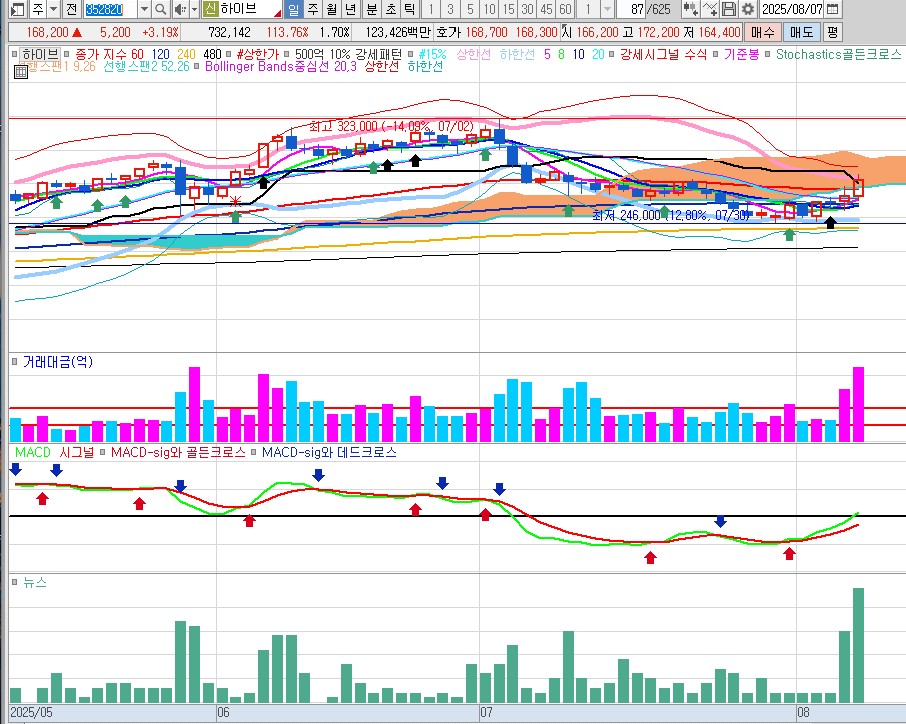
Task: Toggle the Bollinger Bands indicator marker
Action: [196, 66]
